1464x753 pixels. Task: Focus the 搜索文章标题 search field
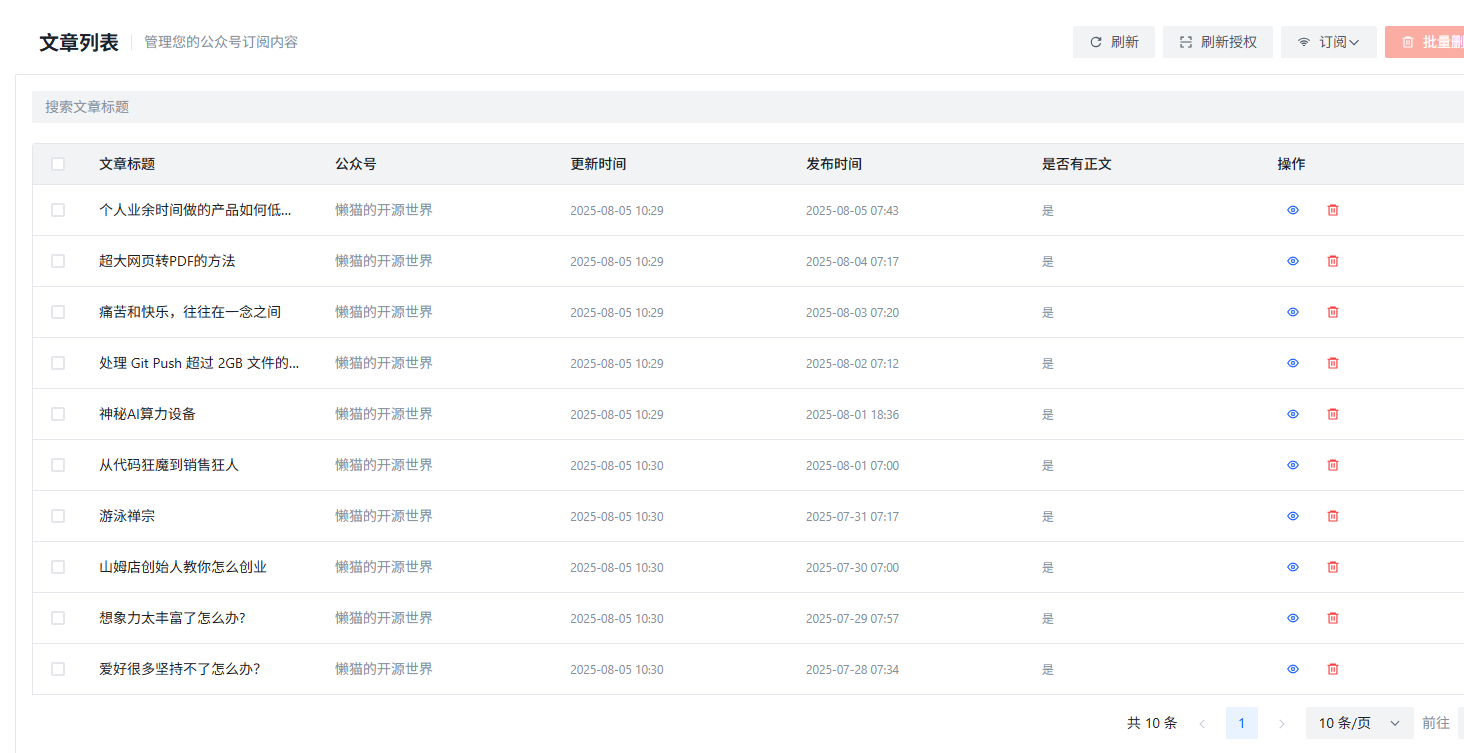pyautogui.click(x=748, y=107)
